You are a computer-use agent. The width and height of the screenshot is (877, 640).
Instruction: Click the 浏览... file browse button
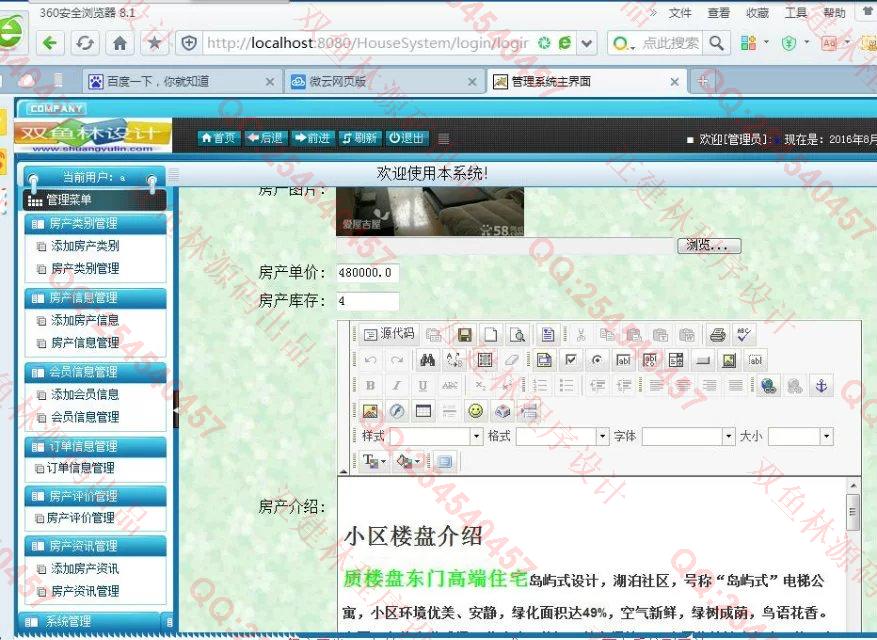tap(709, 245)
